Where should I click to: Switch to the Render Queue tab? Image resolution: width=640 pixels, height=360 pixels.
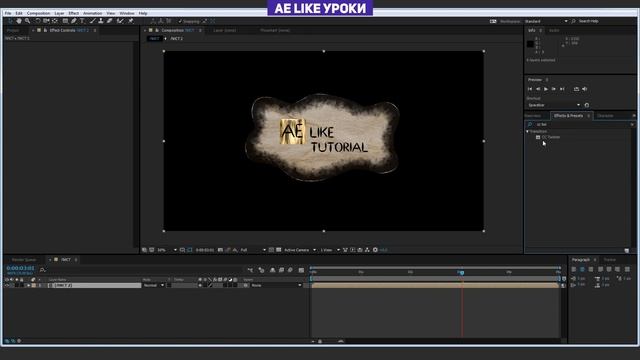24,260
